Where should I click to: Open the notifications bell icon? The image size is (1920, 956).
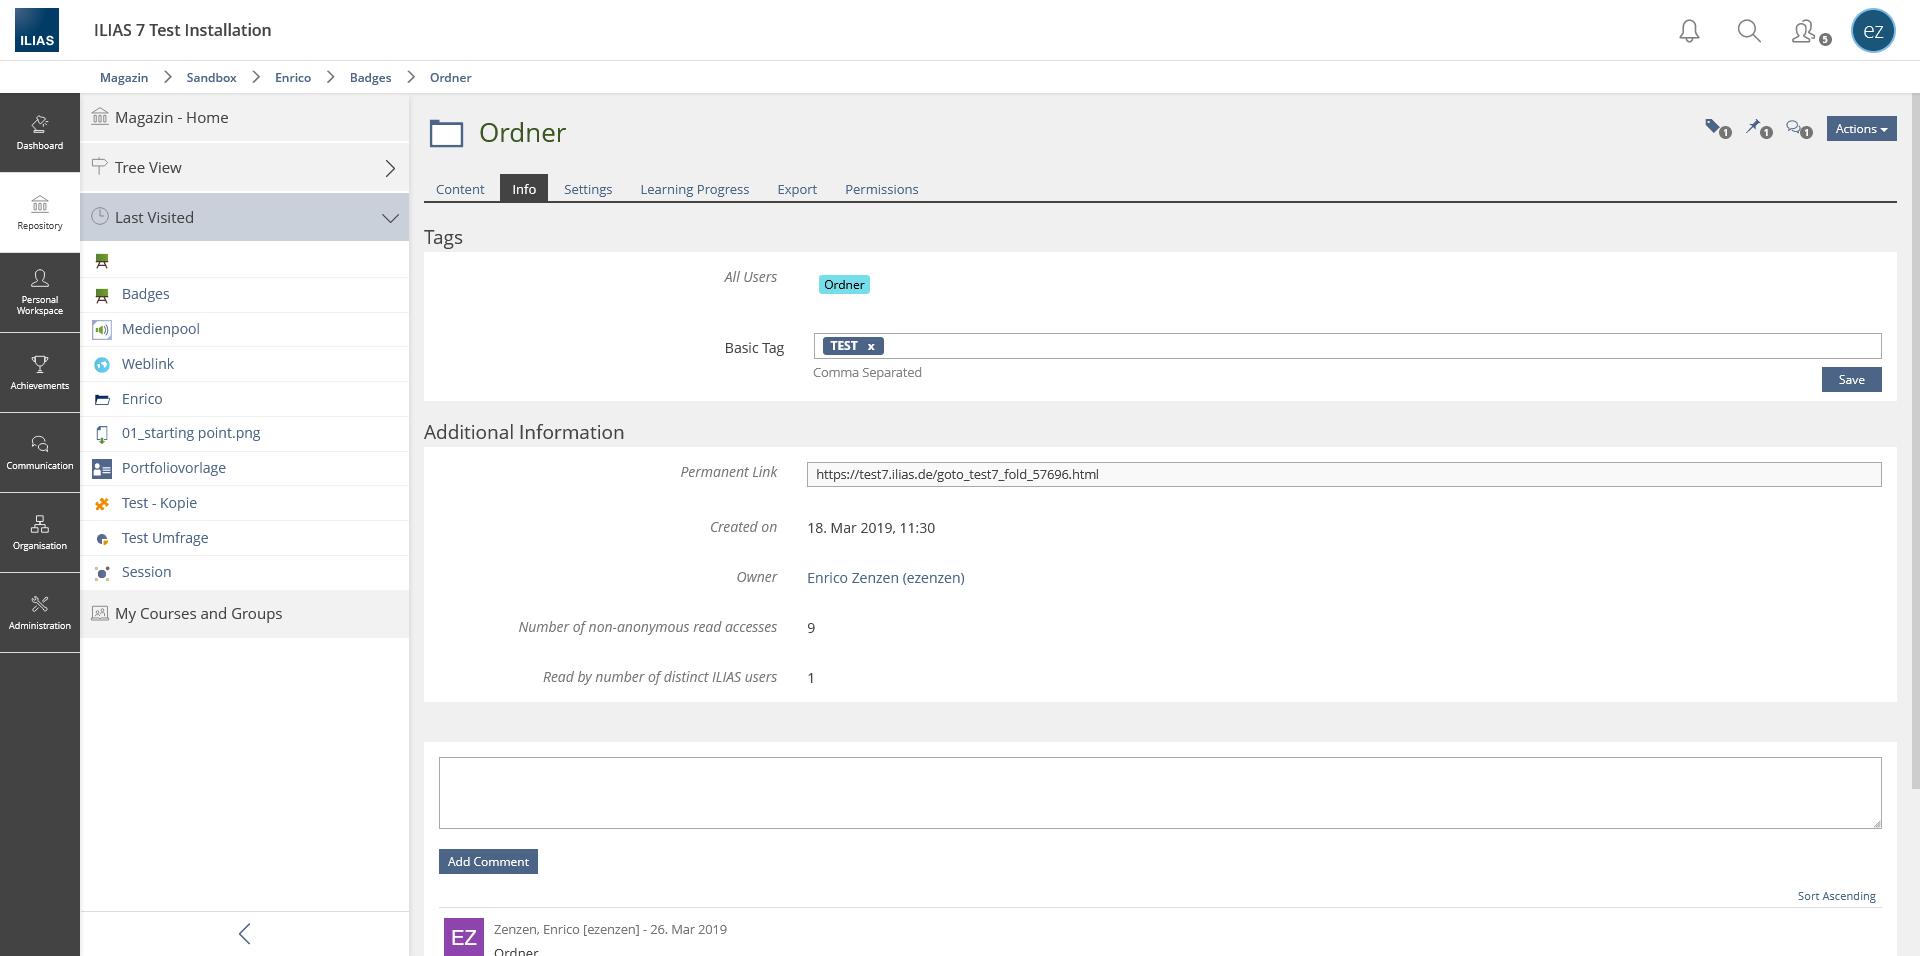tap(1689, 31)
